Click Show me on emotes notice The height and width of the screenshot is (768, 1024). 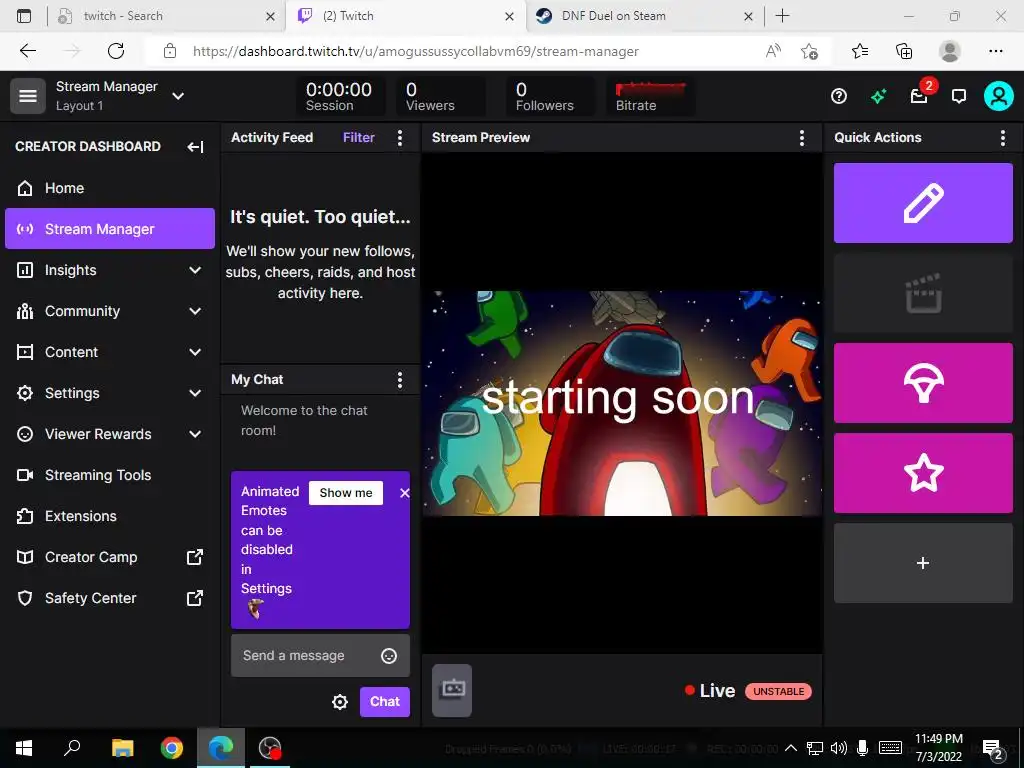pos(345,493)
